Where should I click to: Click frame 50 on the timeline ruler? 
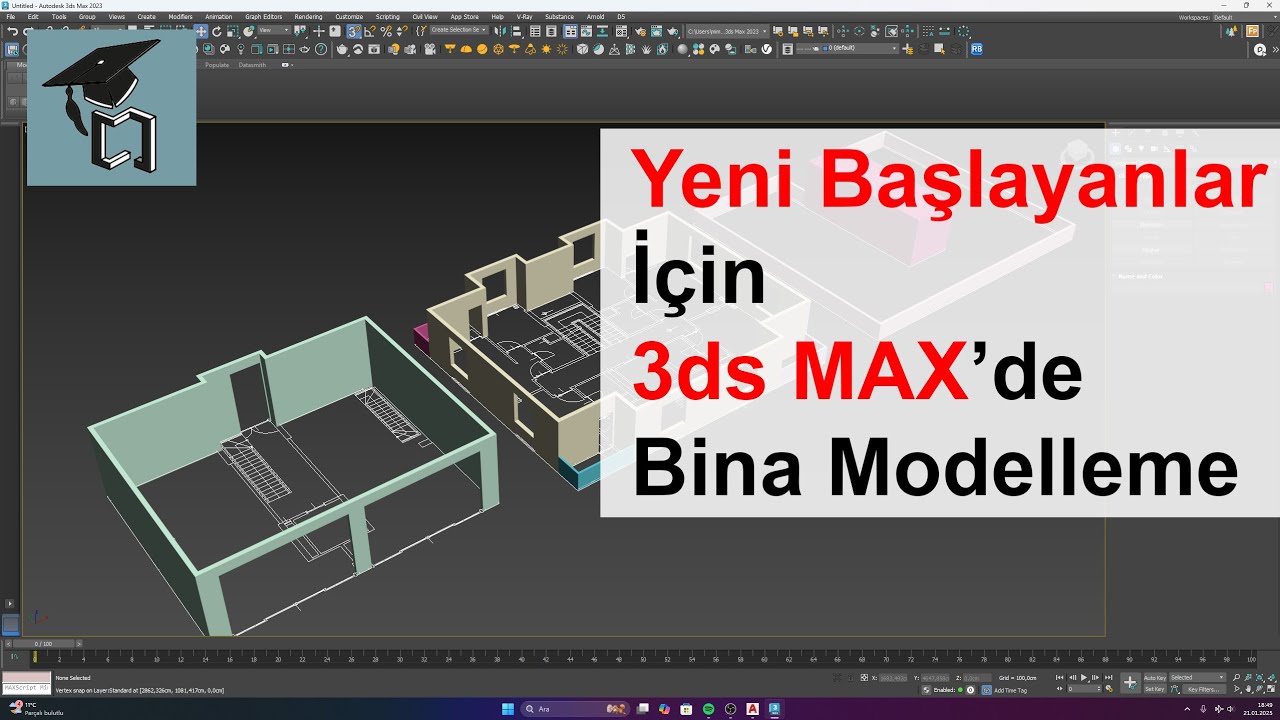pos(644,659)
